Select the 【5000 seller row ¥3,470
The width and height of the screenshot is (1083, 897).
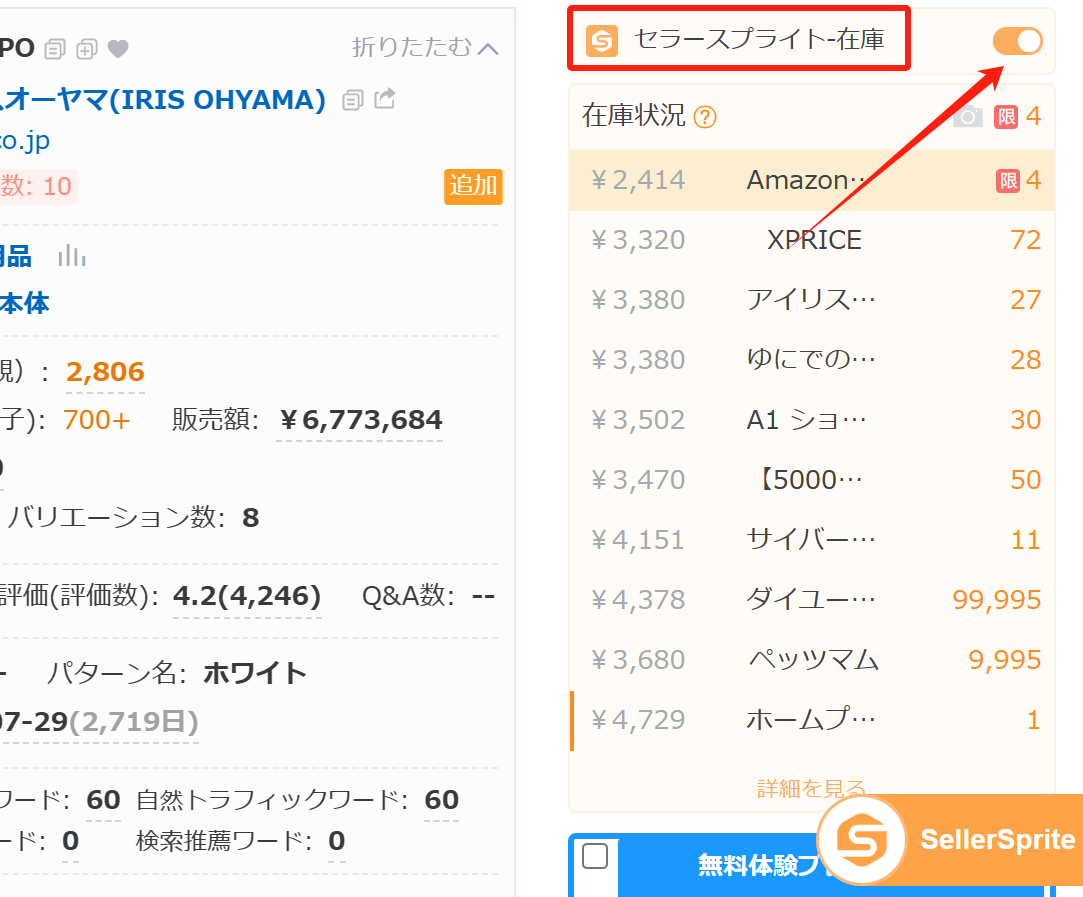click(x=812, y=480)
